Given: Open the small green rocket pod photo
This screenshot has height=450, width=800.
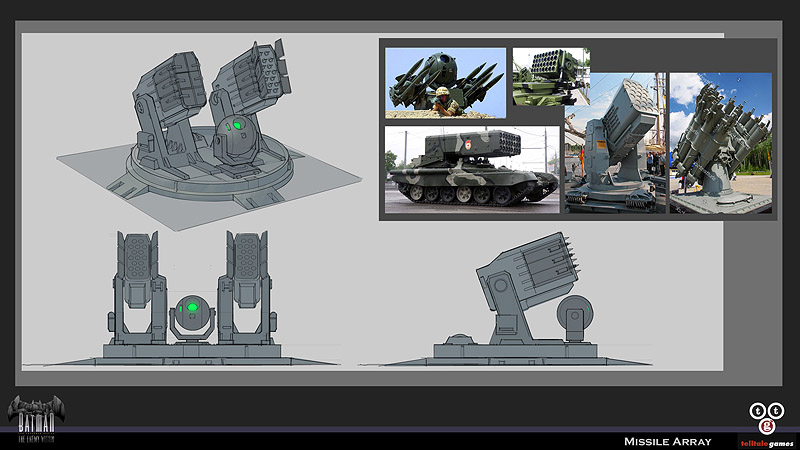Looking at the screenshot, I should pos(551,77).
